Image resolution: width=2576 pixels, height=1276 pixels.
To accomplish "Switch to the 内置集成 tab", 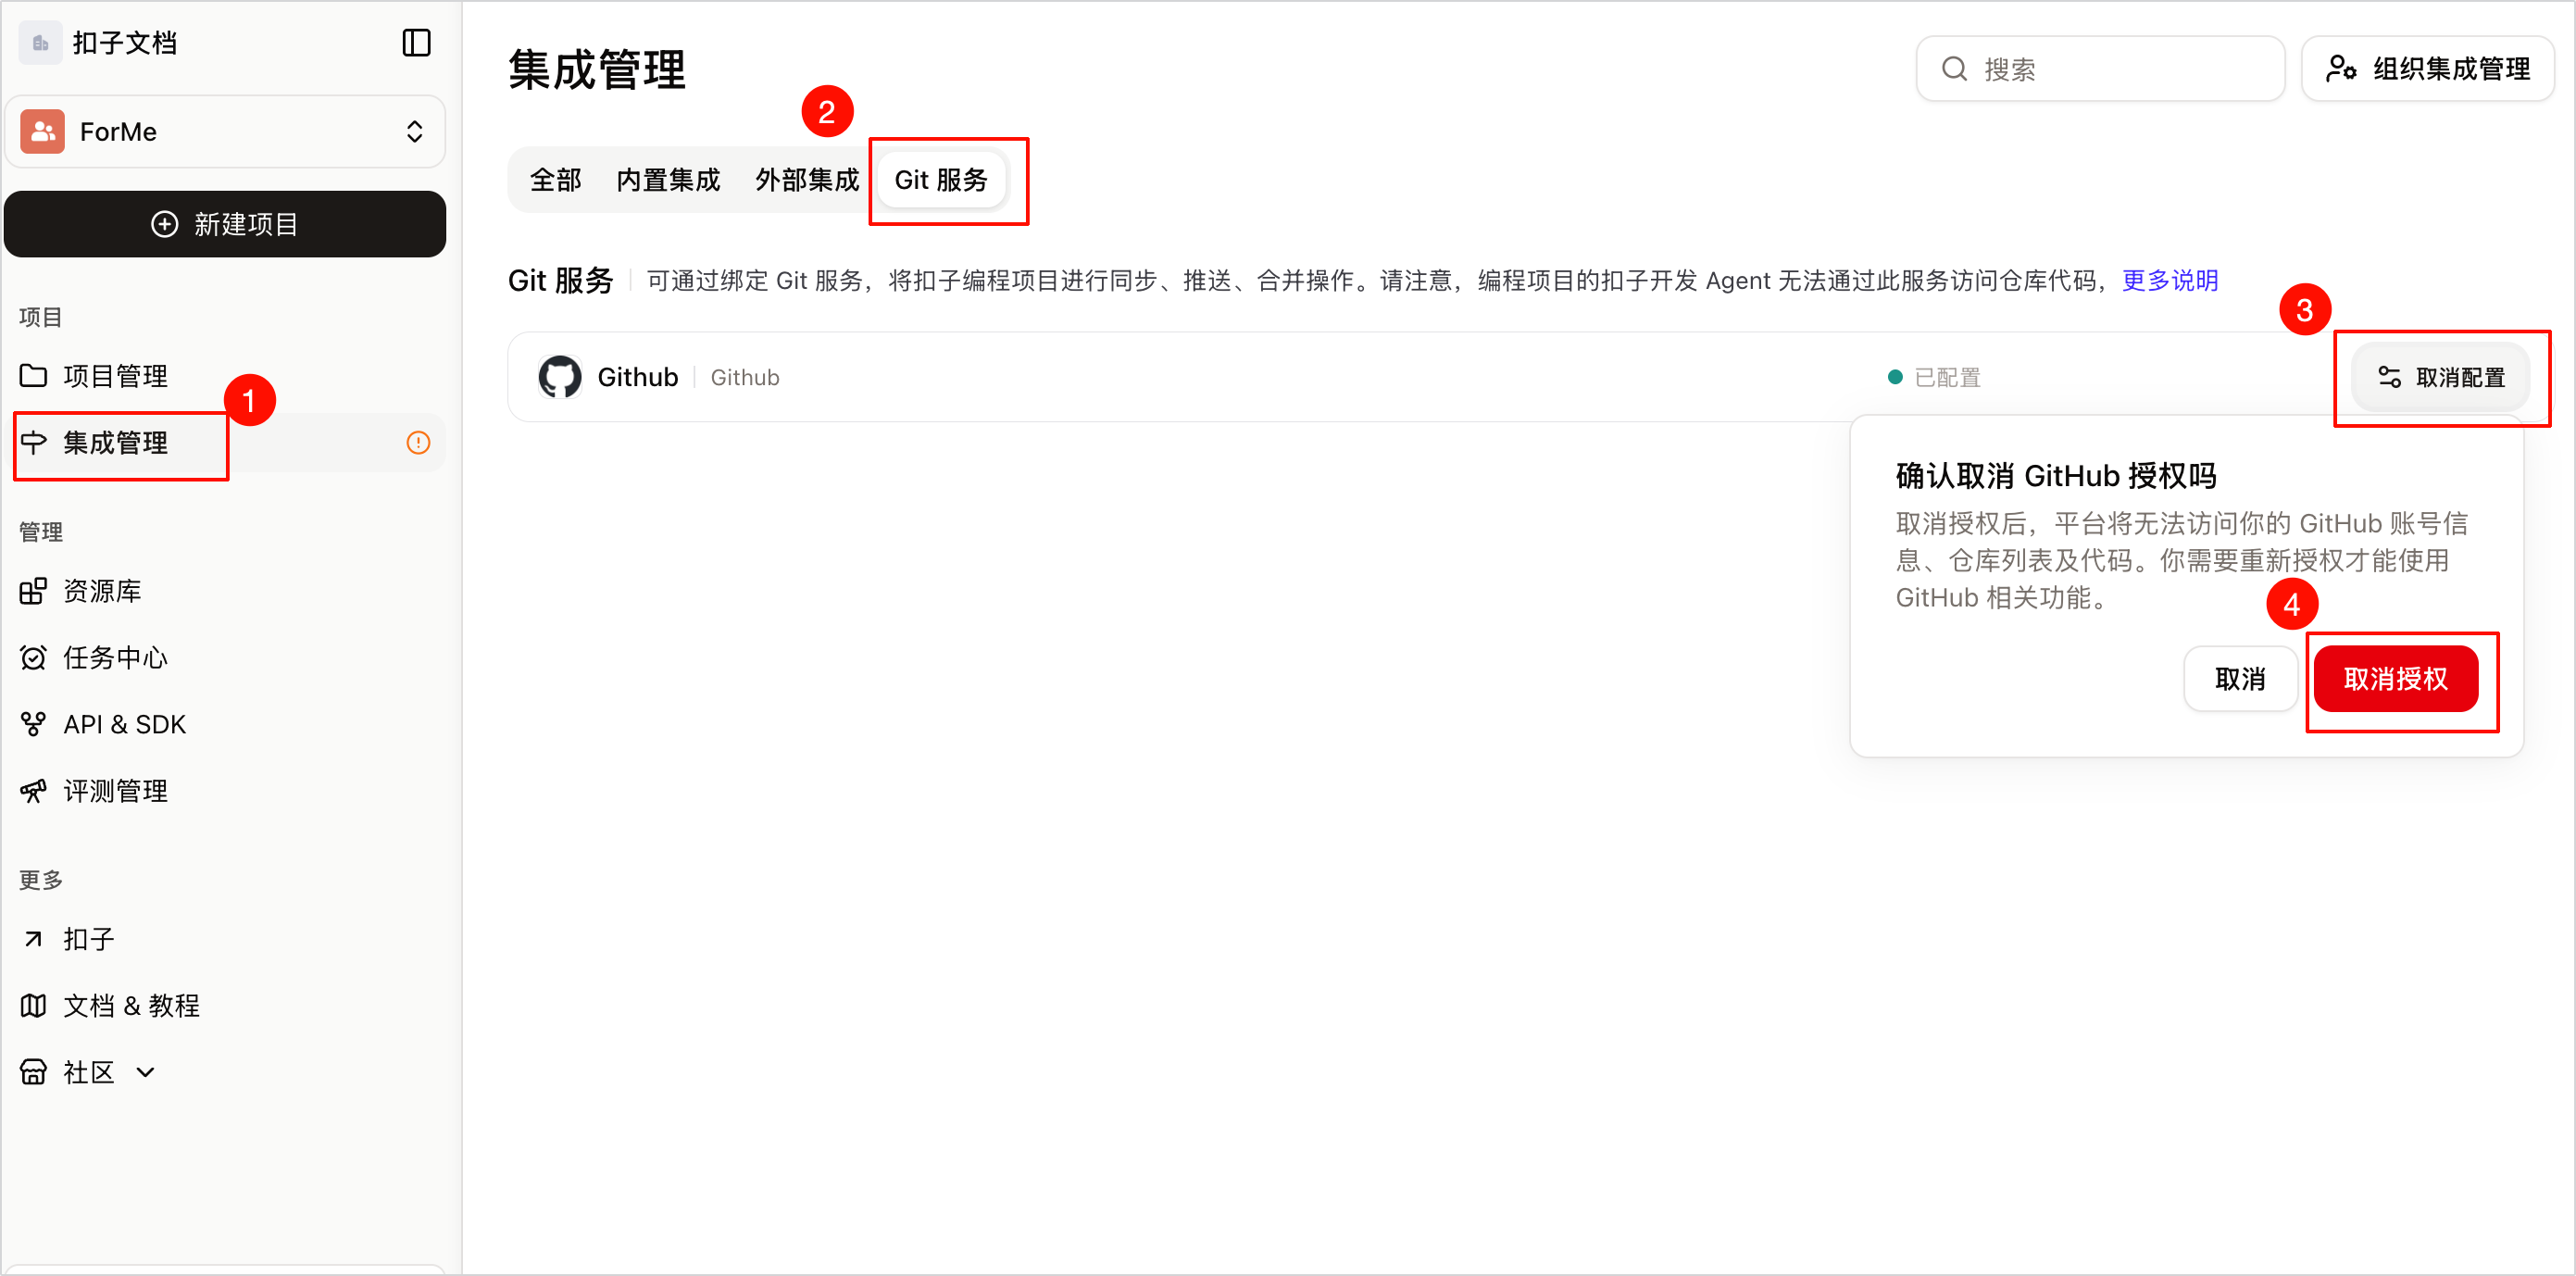I will point(668,180).
